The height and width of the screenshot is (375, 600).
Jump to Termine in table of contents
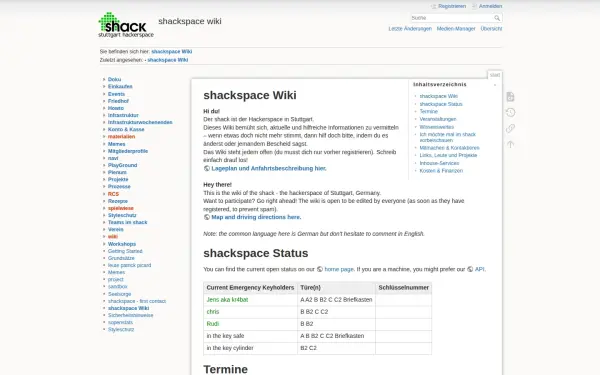click(429, 111)
